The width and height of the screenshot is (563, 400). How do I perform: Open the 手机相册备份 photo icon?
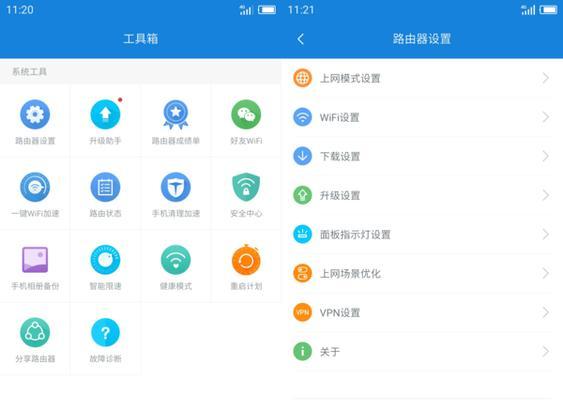pyautogui.click(x=35, y=260)
